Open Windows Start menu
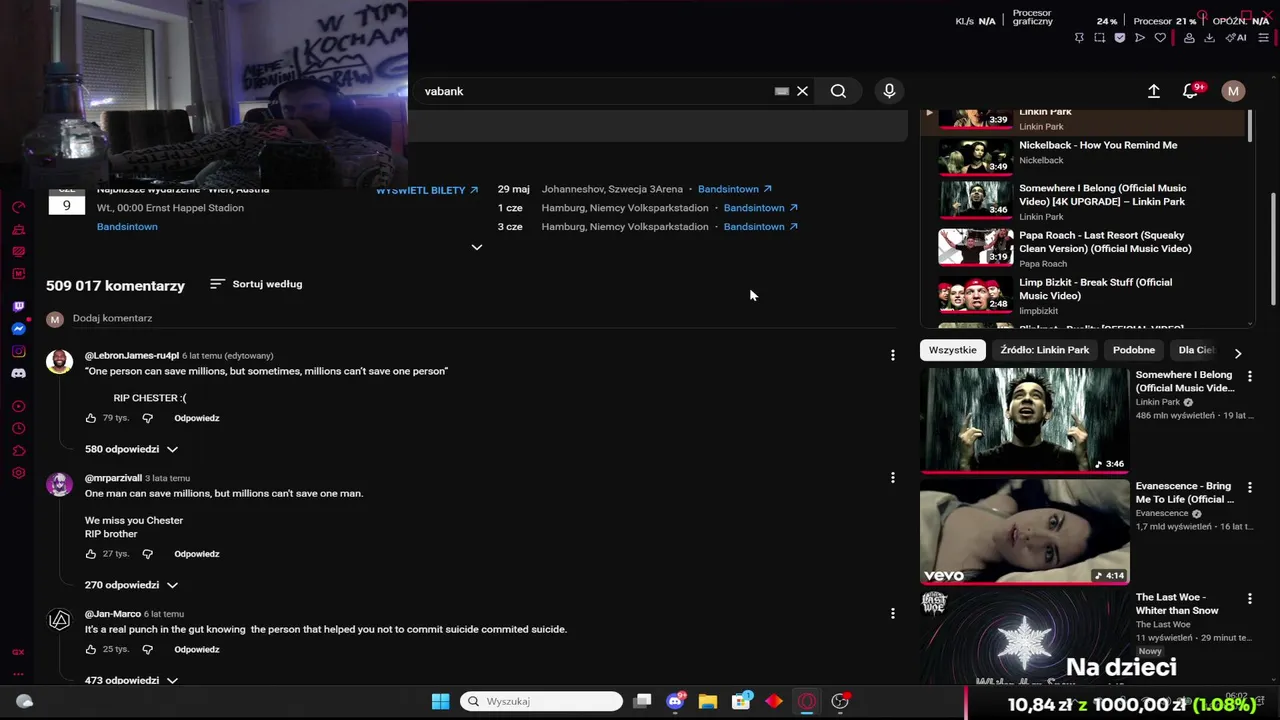Image resolution: width=1280 pixels, height=720 pixels. (440, 702)
